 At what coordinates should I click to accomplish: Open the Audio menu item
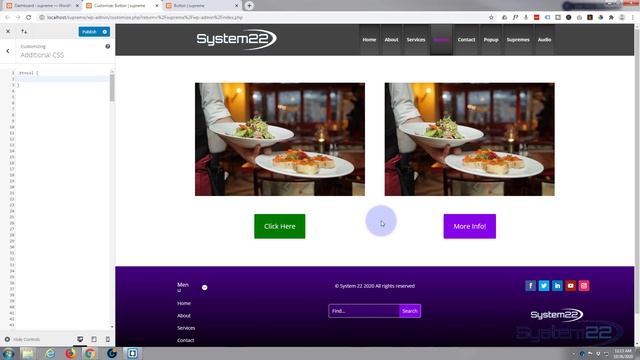point(544,40)
